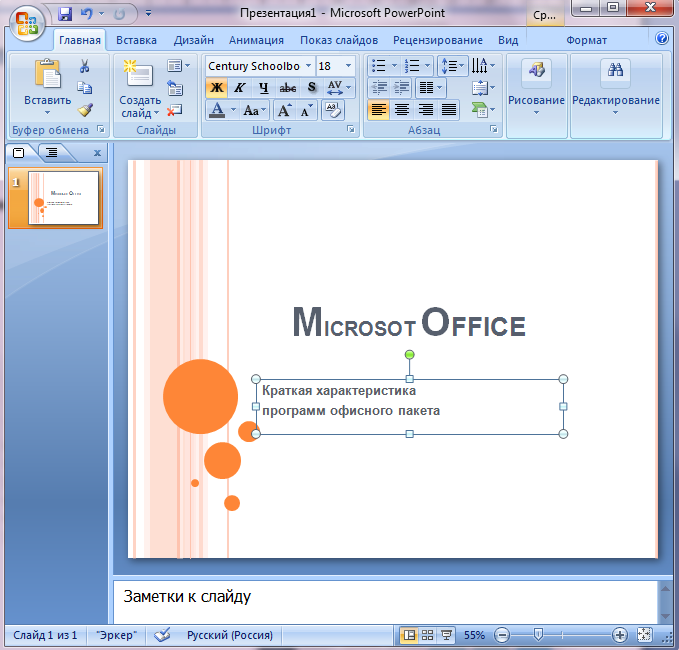Open the Дизайн tab
Viewport: 679px width, 650px height.
194,40
